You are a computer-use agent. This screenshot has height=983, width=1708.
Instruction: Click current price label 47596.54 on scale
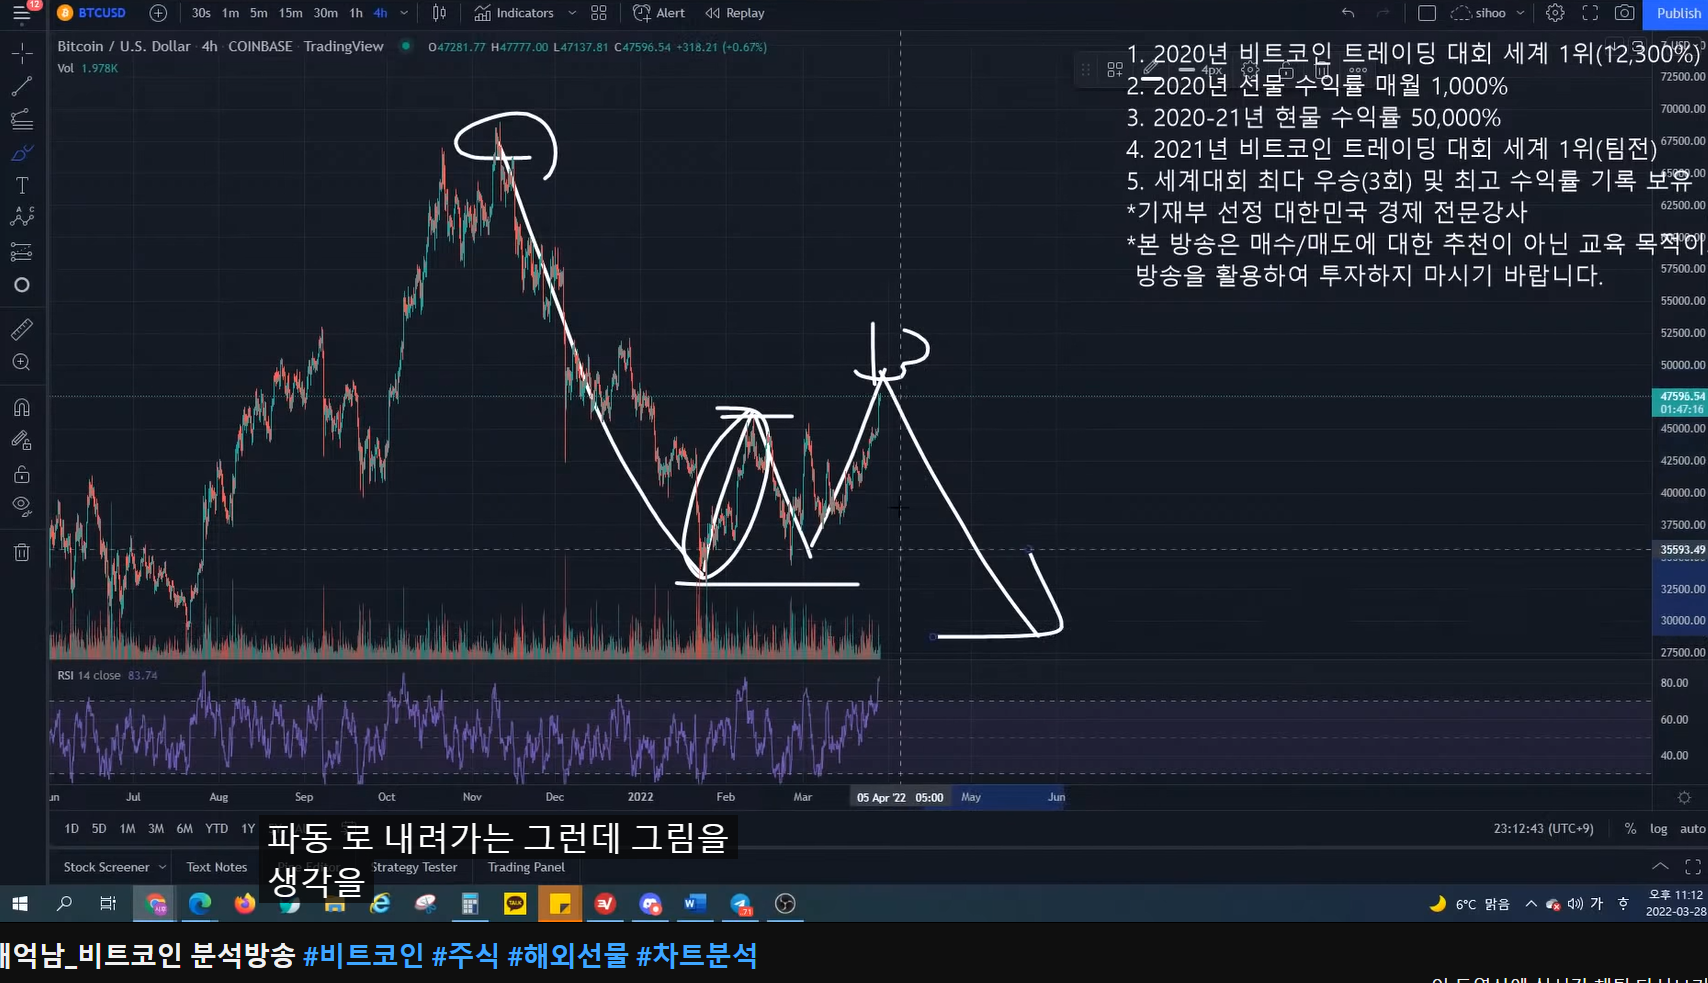pyautogui.click(x=1680, y=397)
